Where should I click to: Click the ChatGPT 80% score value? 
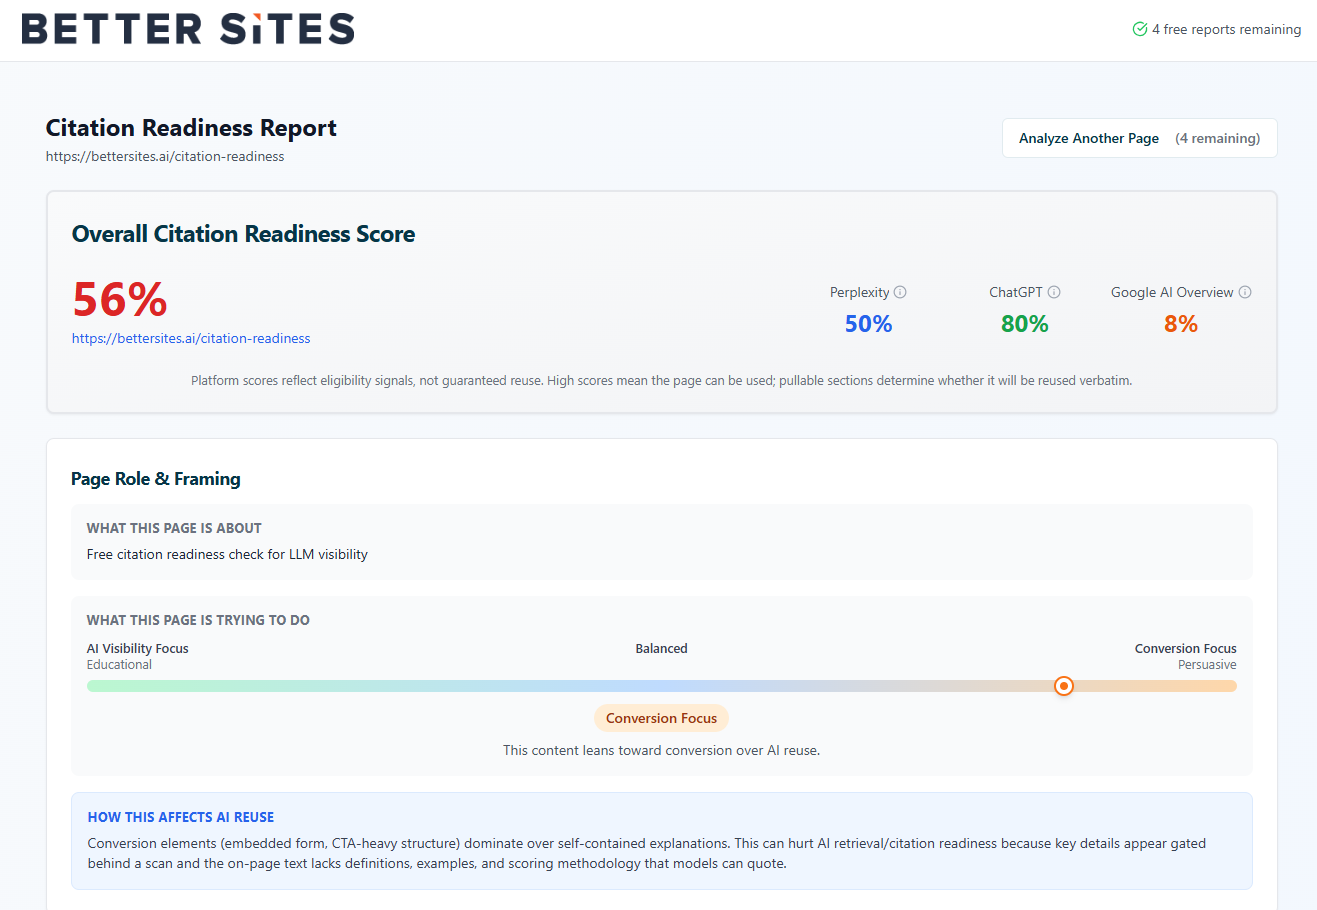click(x=1024, y=323)
